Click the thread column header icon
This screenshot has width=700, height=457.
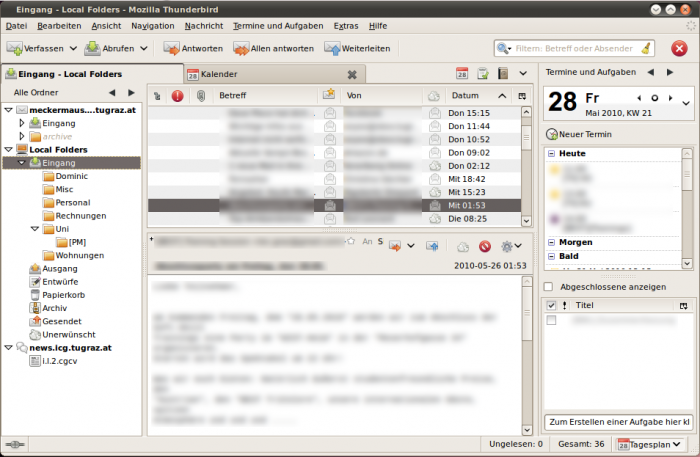(x=157, y=96)
